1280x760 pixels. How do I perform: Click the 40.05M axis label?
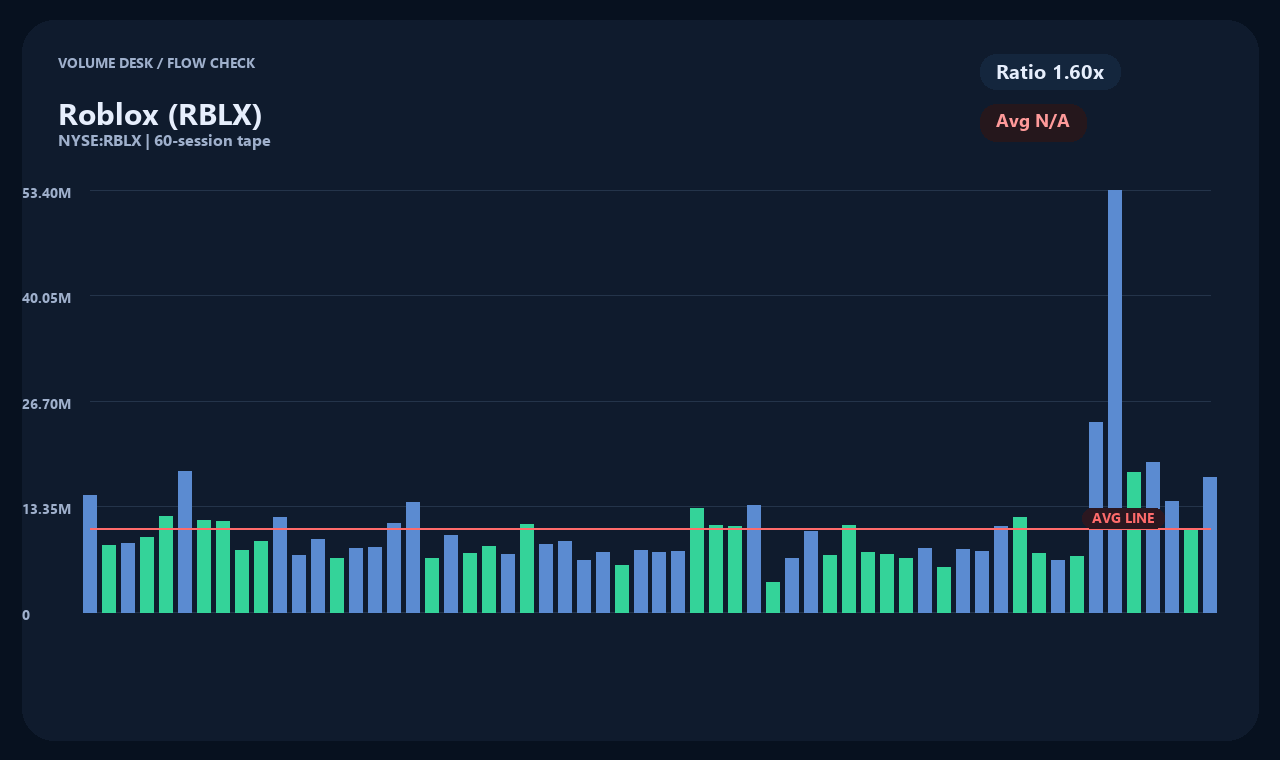47,298
